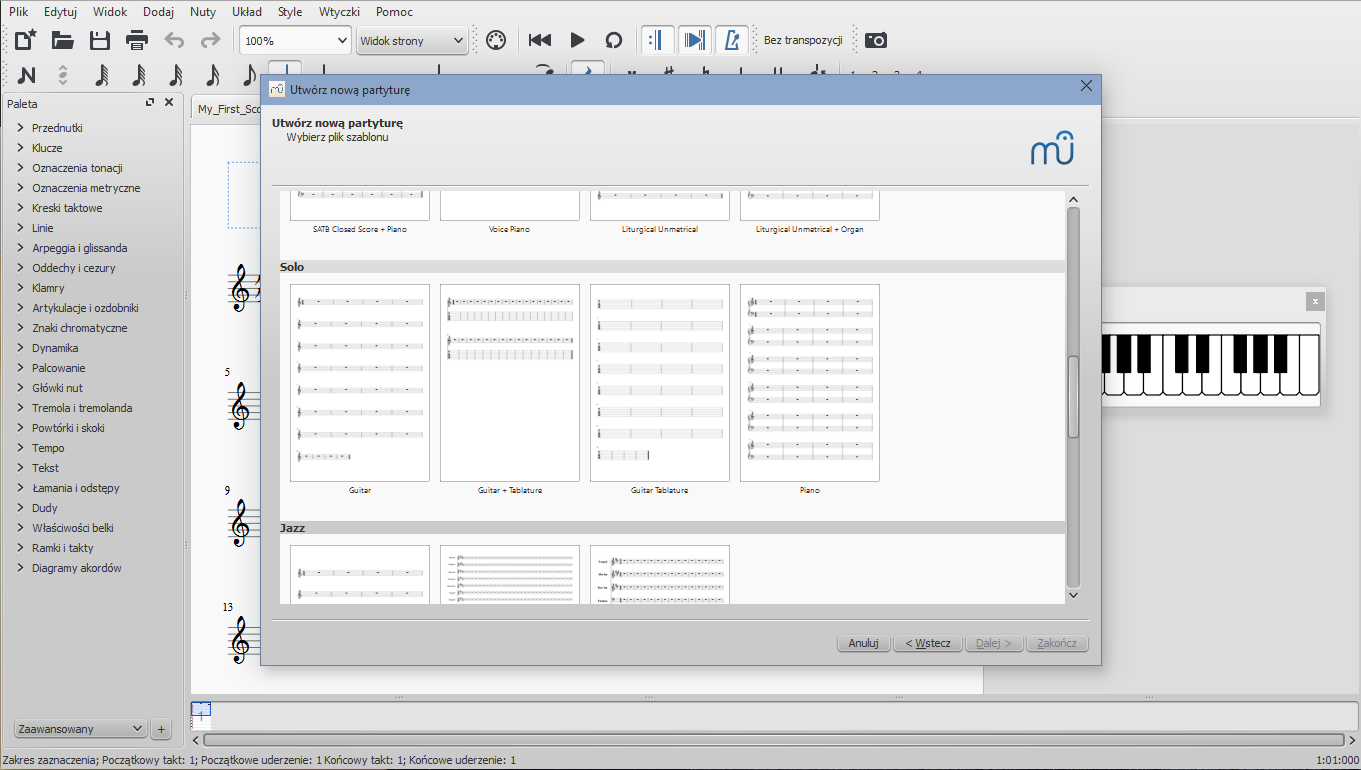The height and width of the screenshot is (770, 1361).
Task: Enable note input mode icon
Action: click(26, 75)
